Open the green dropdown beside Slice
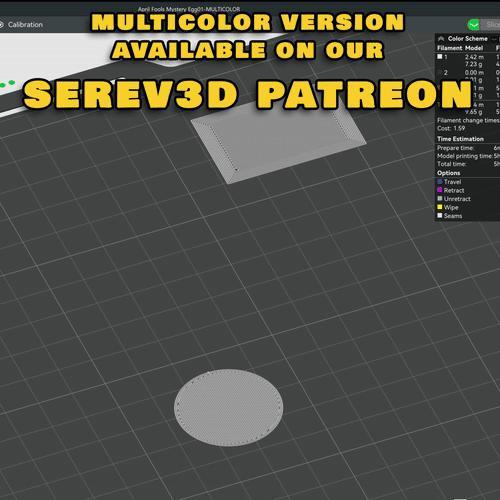This screenshot has height=500, width=500. [473, 25]
